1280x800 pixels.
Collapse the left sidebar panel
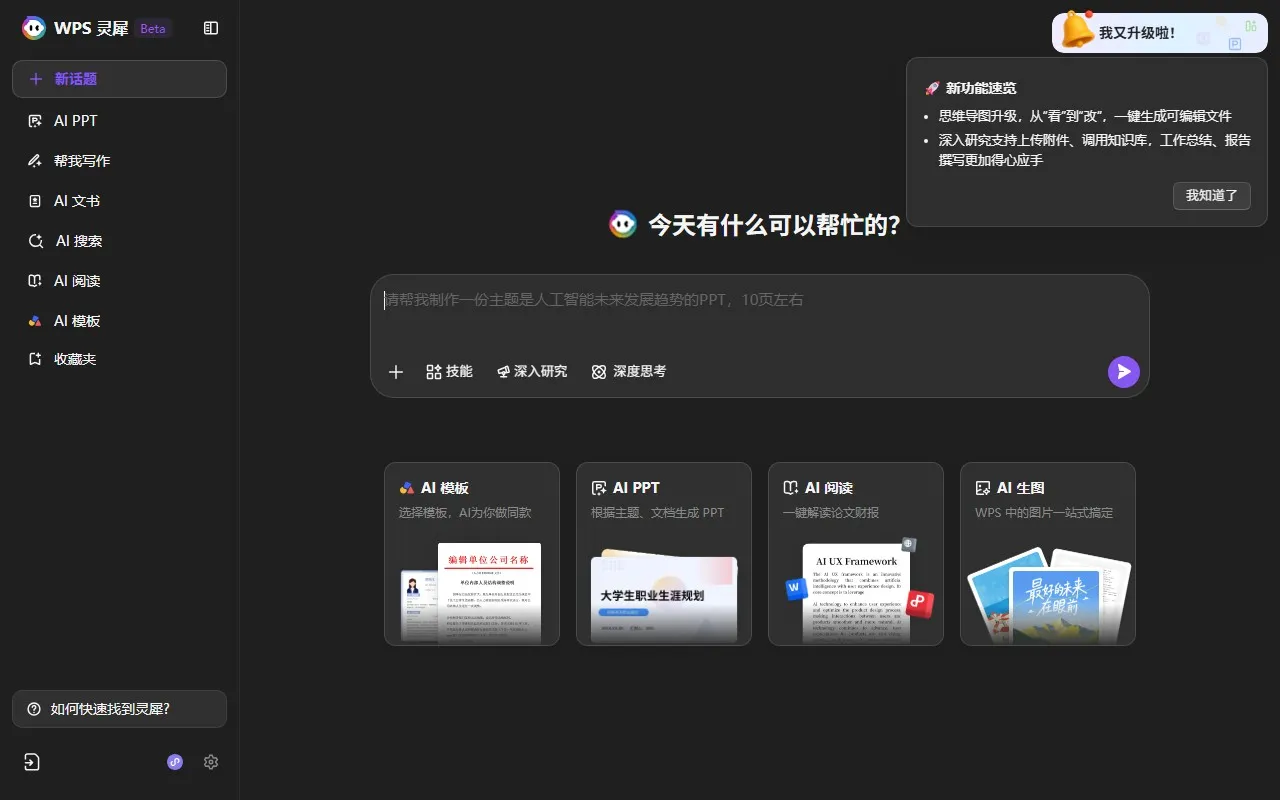[x=210, y=28]
